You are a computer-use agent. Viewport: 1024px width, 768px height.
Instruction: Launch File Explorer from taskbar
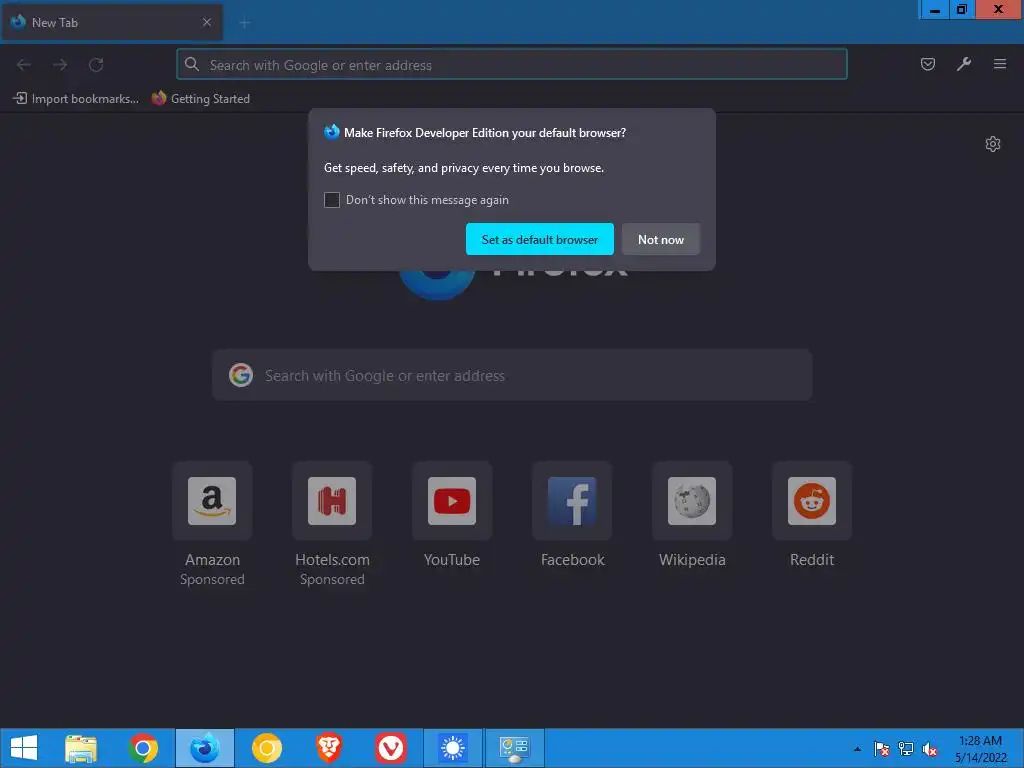click(x=81, y=748)
